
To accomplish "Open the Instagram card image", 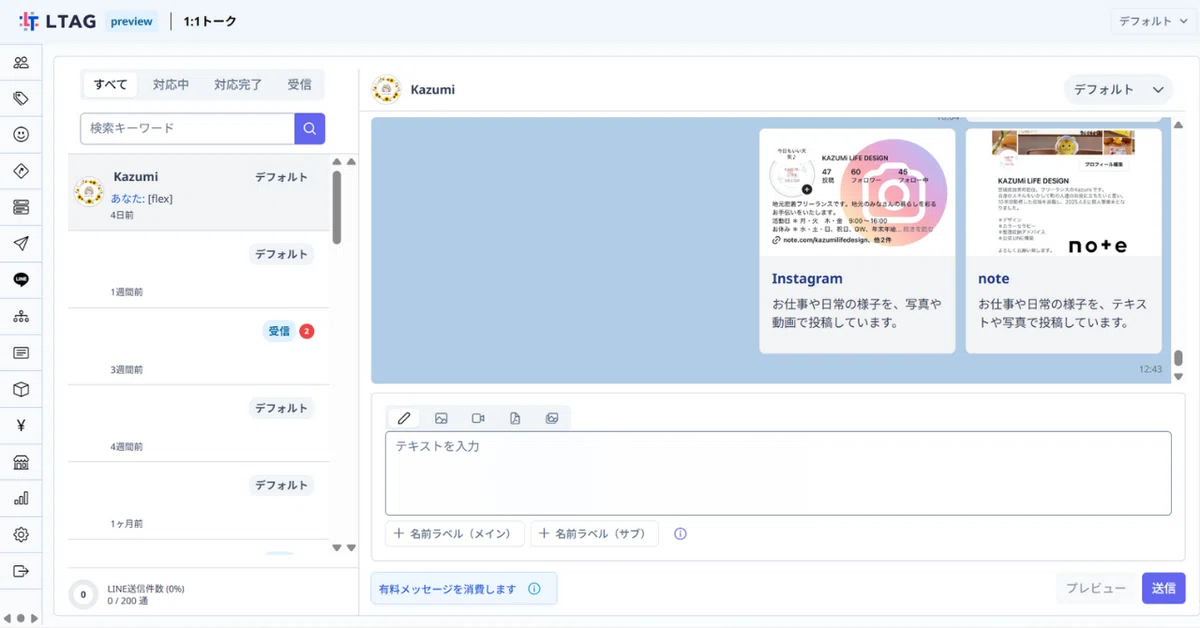I will (x=858, y=192).
